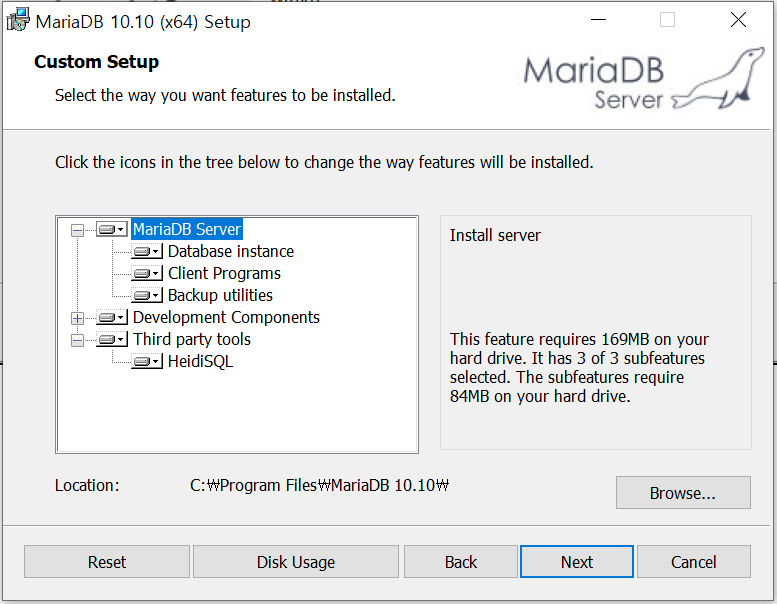
Task: Select Development Components tree item
Action: (226, 318)
